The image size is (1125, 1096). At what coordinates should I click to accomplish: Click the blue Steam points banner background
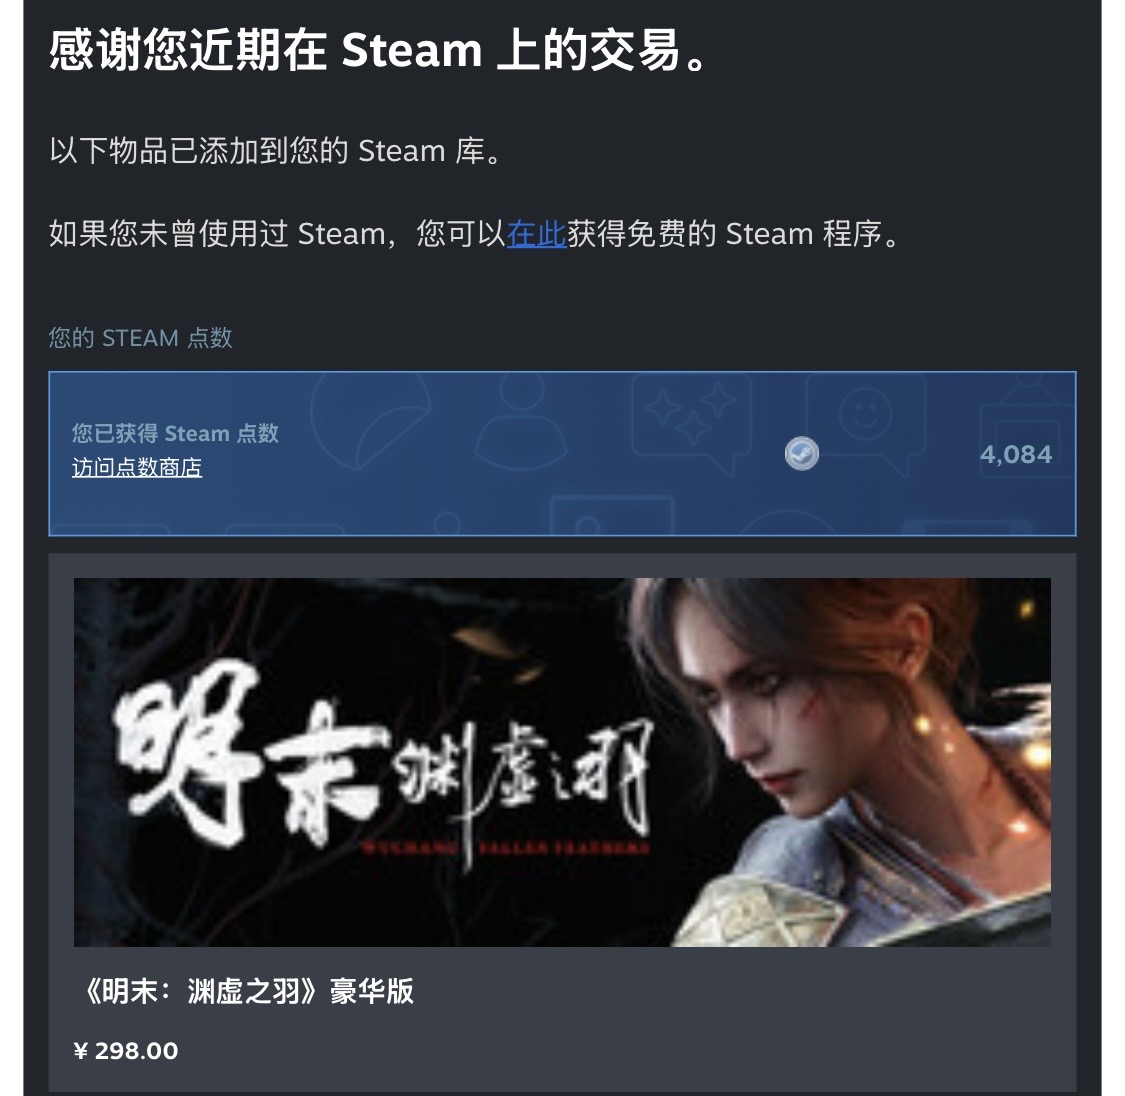pyautogui.click(x=562, y=453)
